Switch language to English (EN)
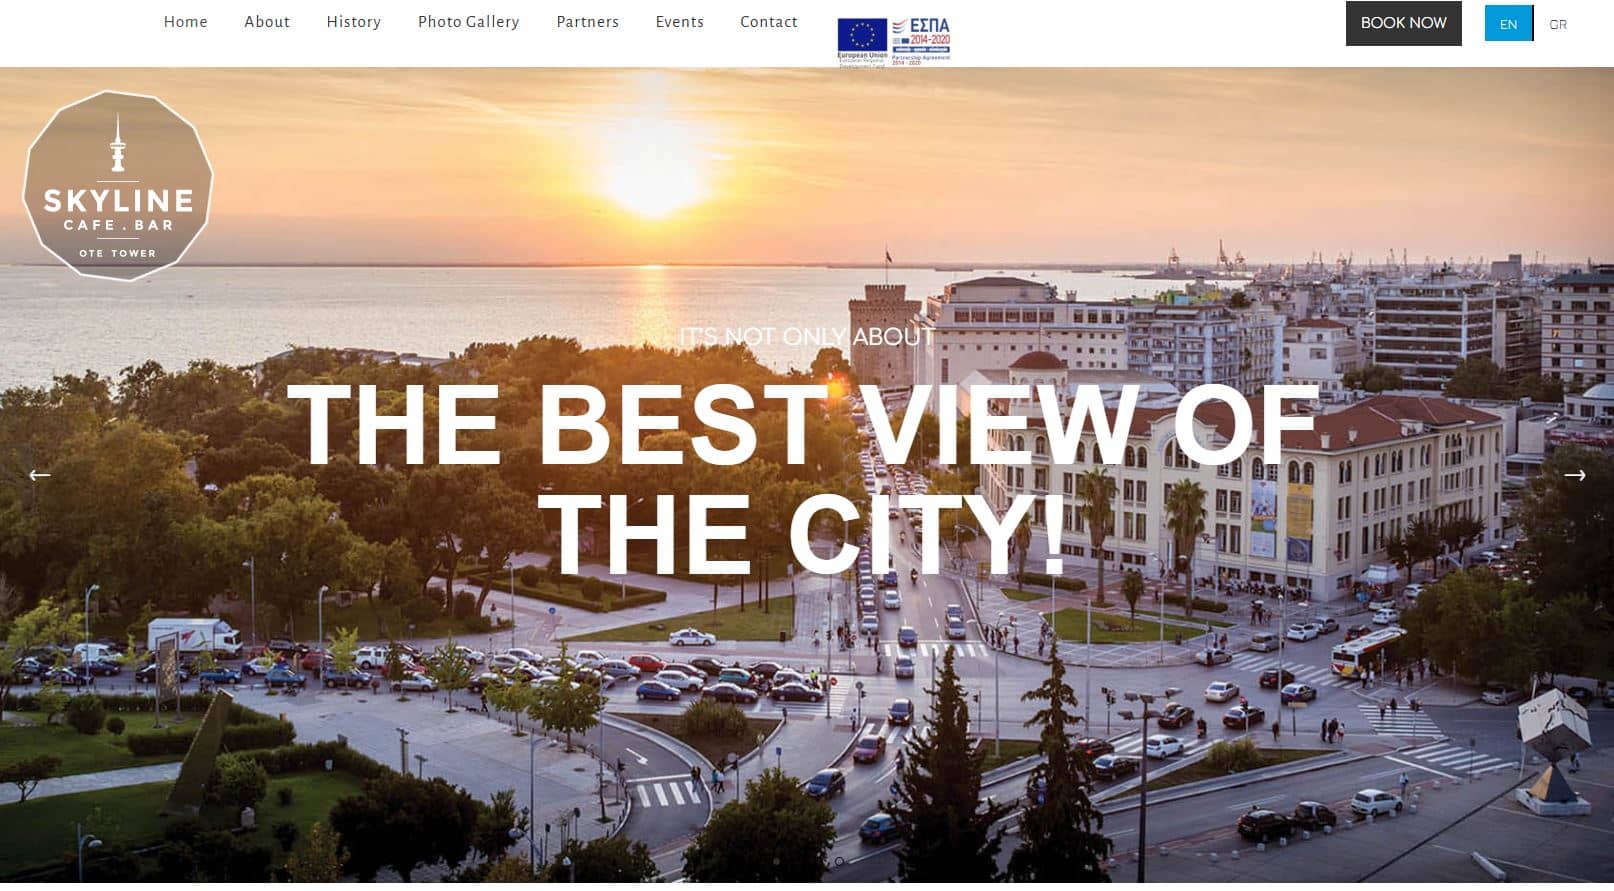Image resolution: width=1614 pixels, height=891 pixels. pos(1508,24)
